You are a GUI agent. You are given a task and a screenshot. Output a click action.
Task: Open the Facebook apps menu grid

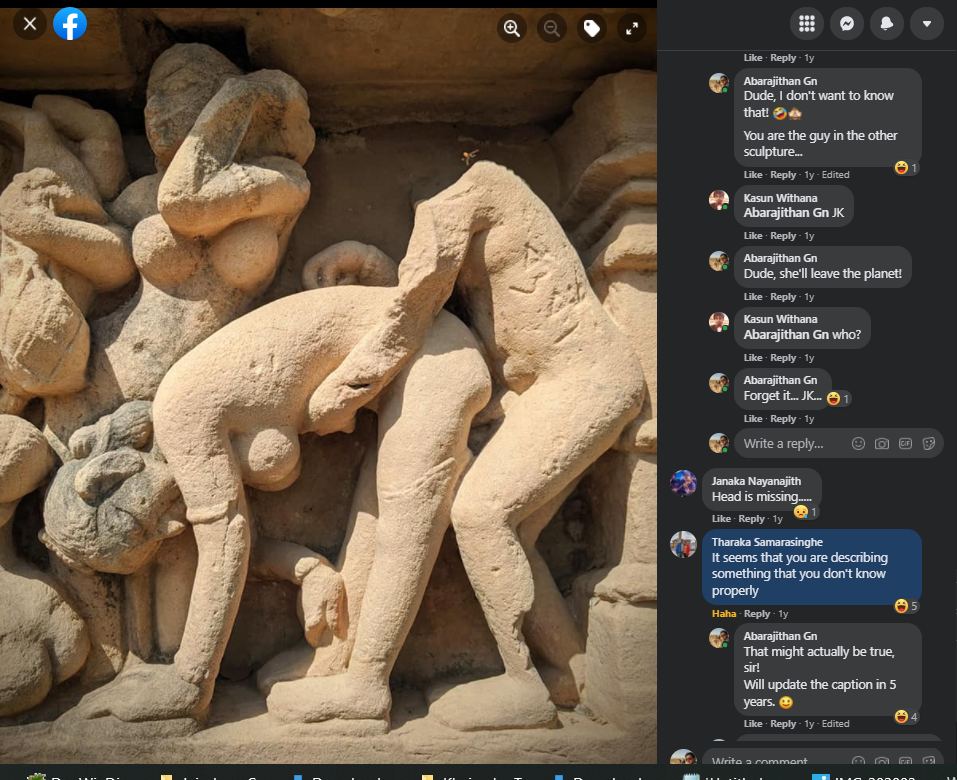click(807, 24)
